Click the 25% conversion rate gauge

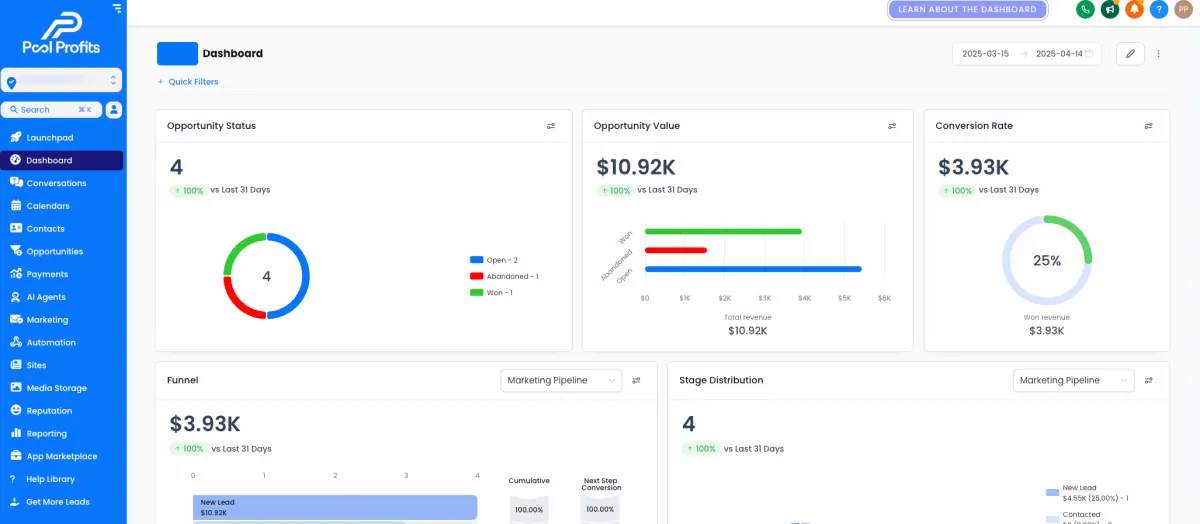1047,260
